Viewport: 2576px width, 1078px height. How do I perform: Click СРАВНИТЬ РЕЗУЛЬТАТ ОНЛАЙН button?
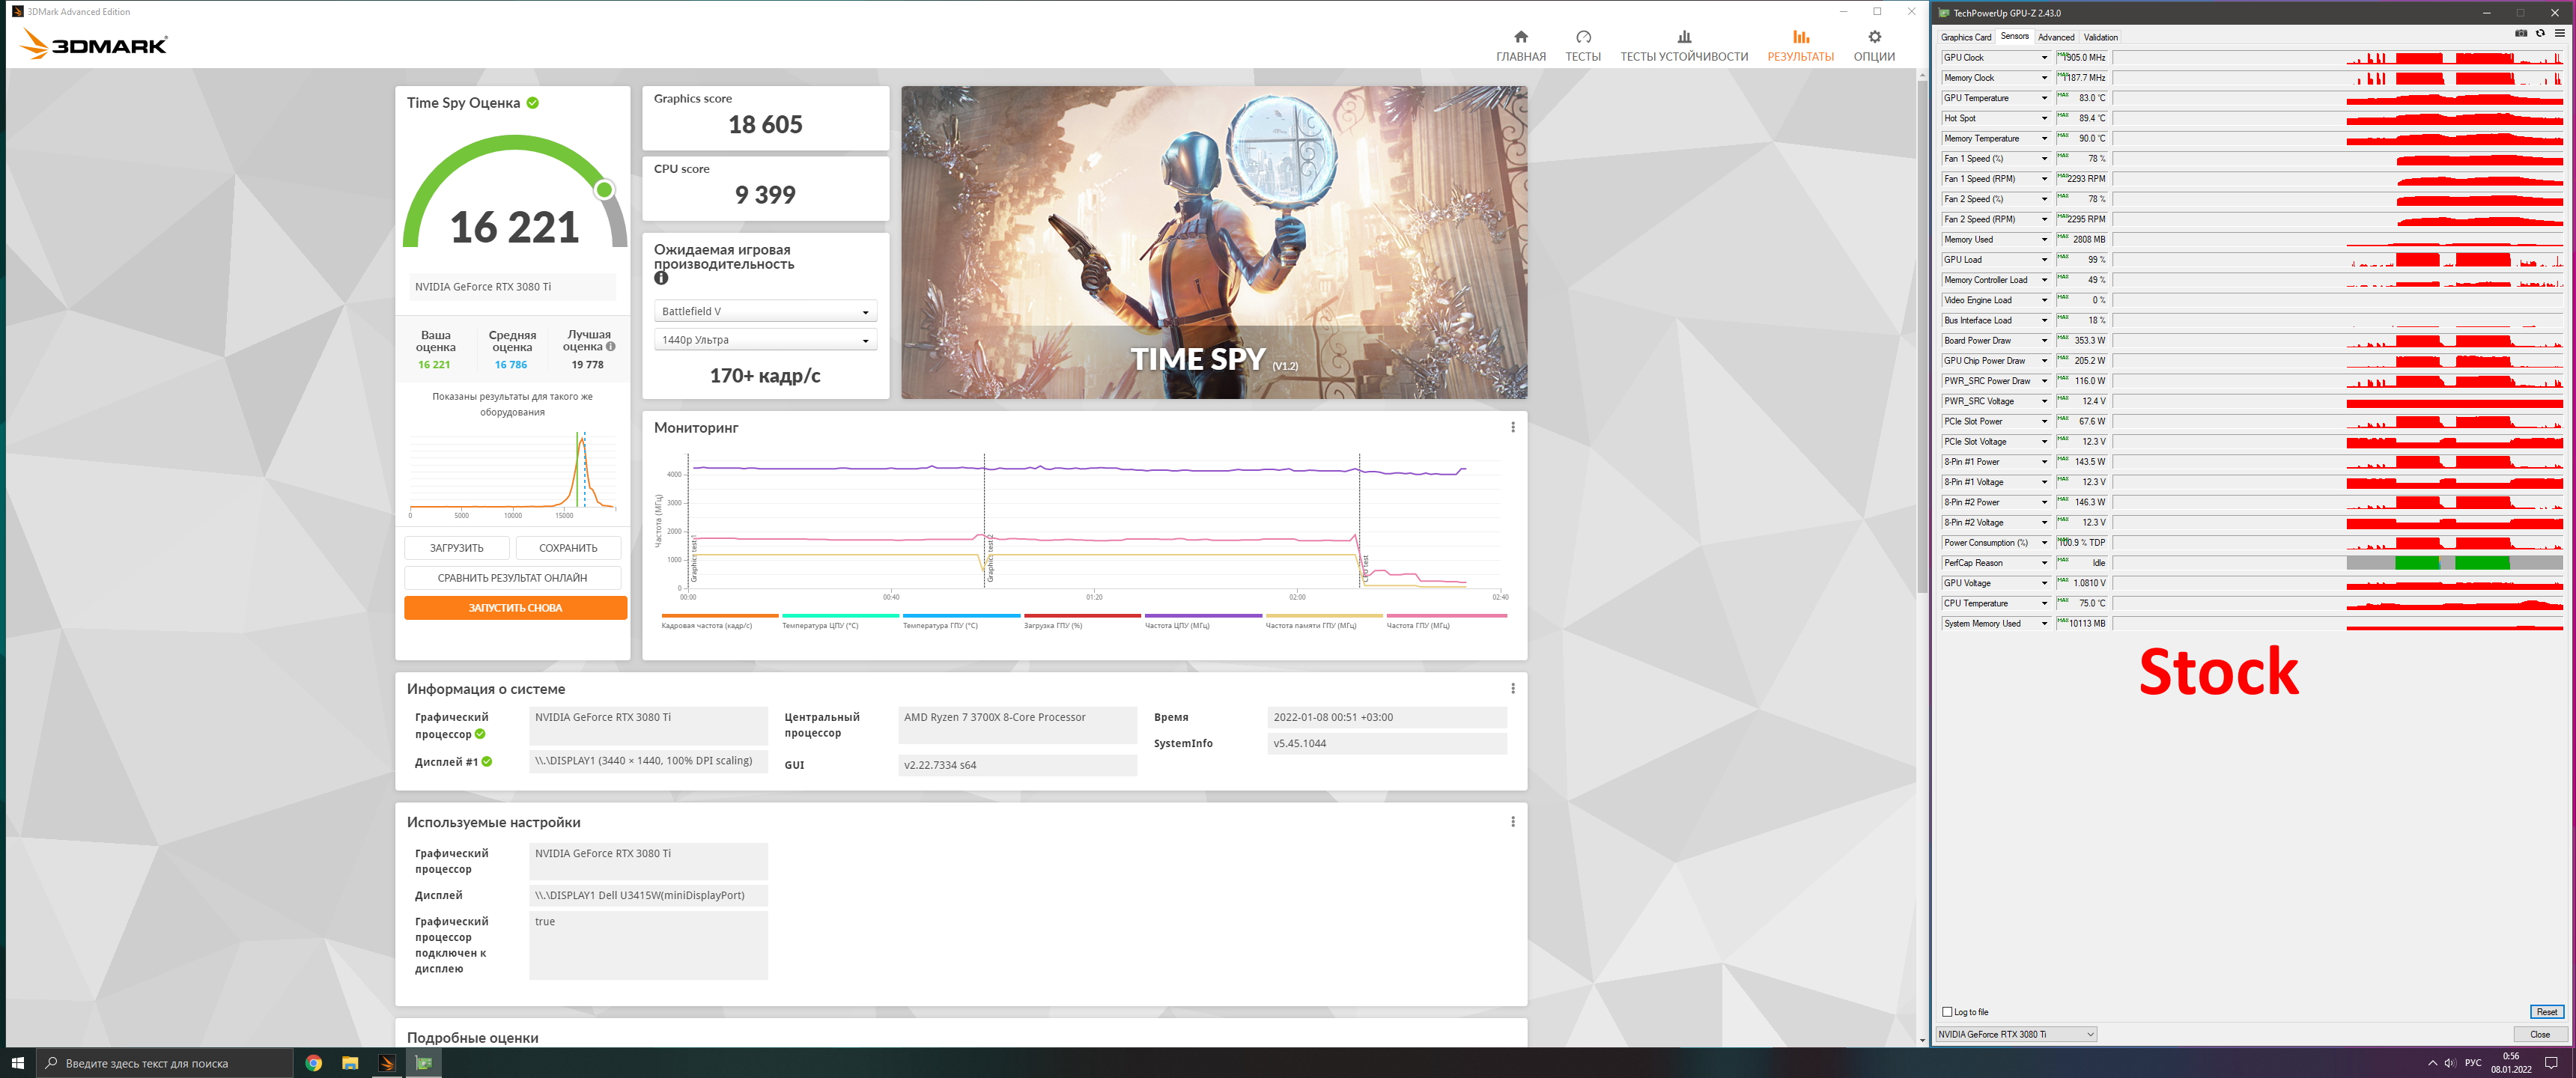(512, 578)
